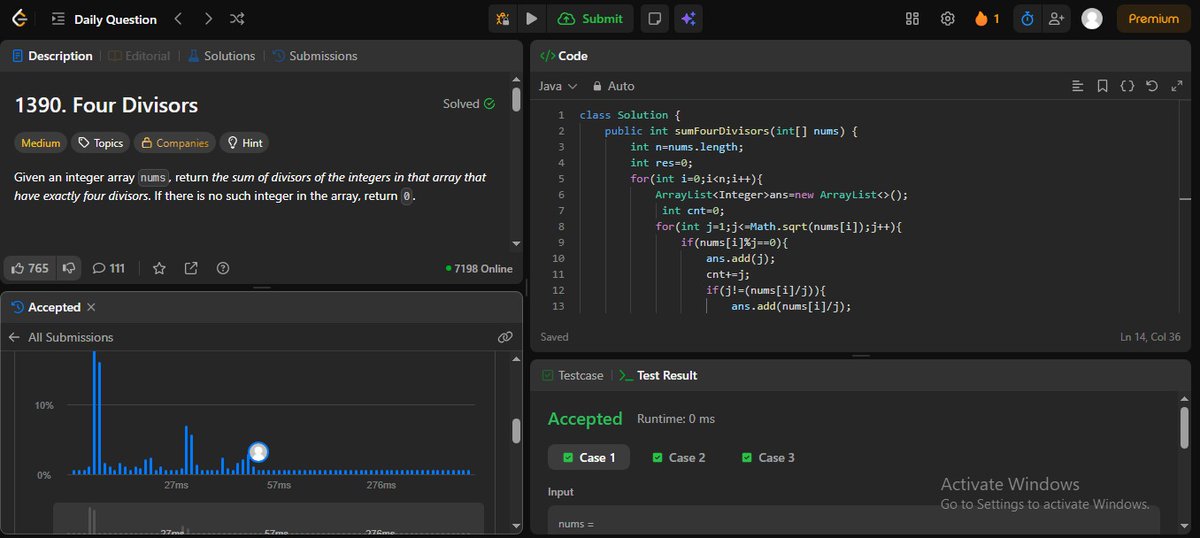Open the Daily Question problem list
The height and width of the screenshot is (538, 1200).
(104, 19)
